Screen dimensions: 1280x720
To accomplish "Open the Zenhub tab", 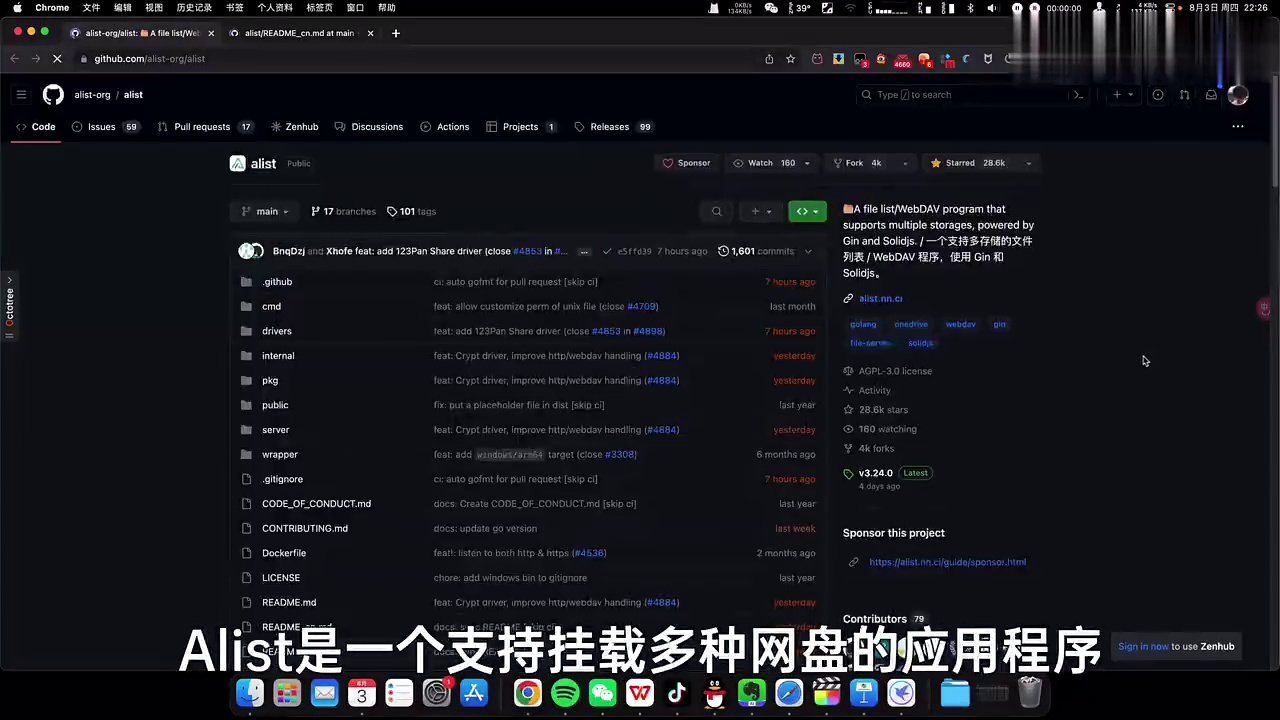I will coord(295,127).
